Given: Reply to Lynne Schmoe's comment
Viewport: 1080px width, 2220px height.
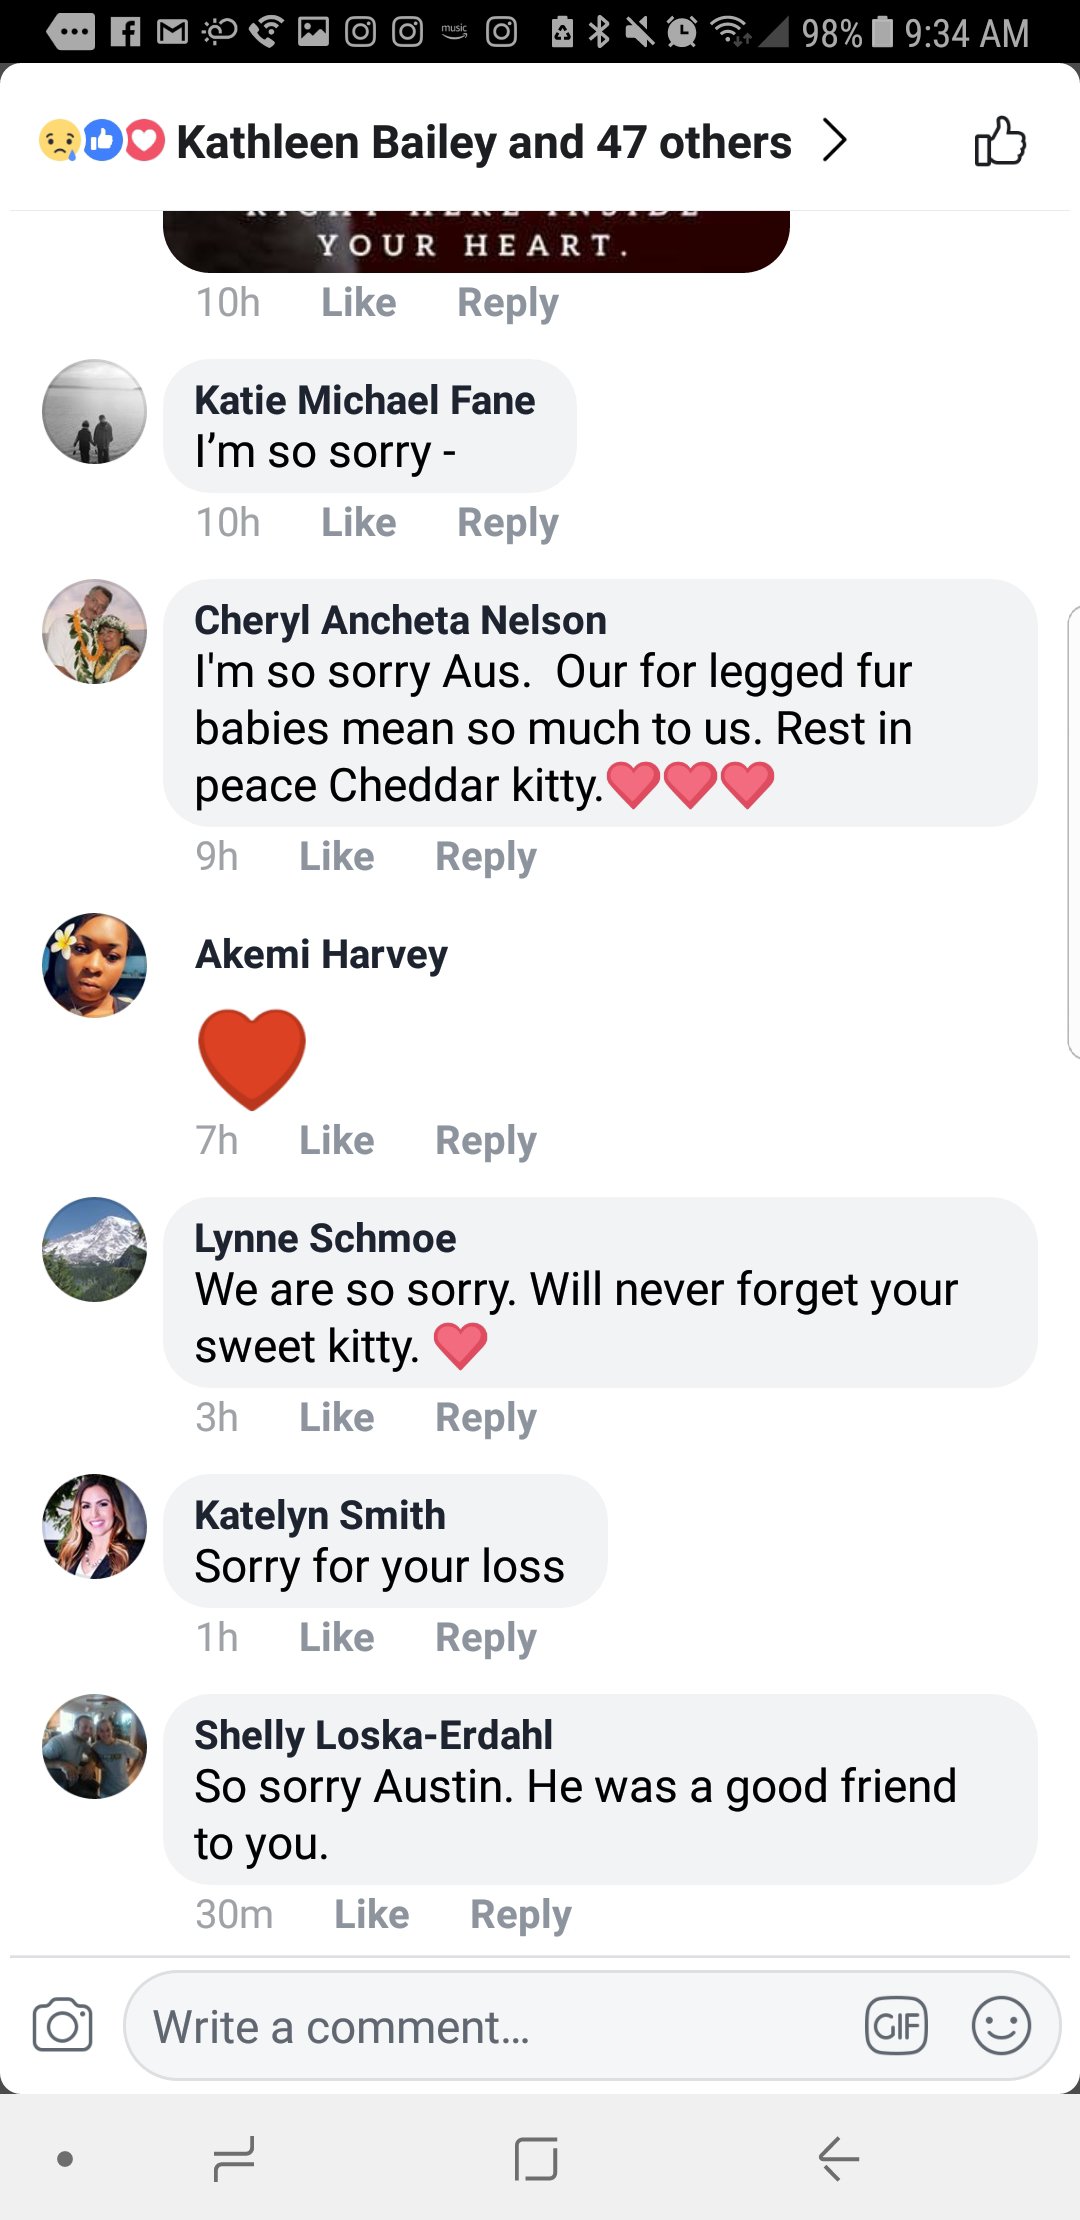Looking at the screenshot, I should point(486,1417).
